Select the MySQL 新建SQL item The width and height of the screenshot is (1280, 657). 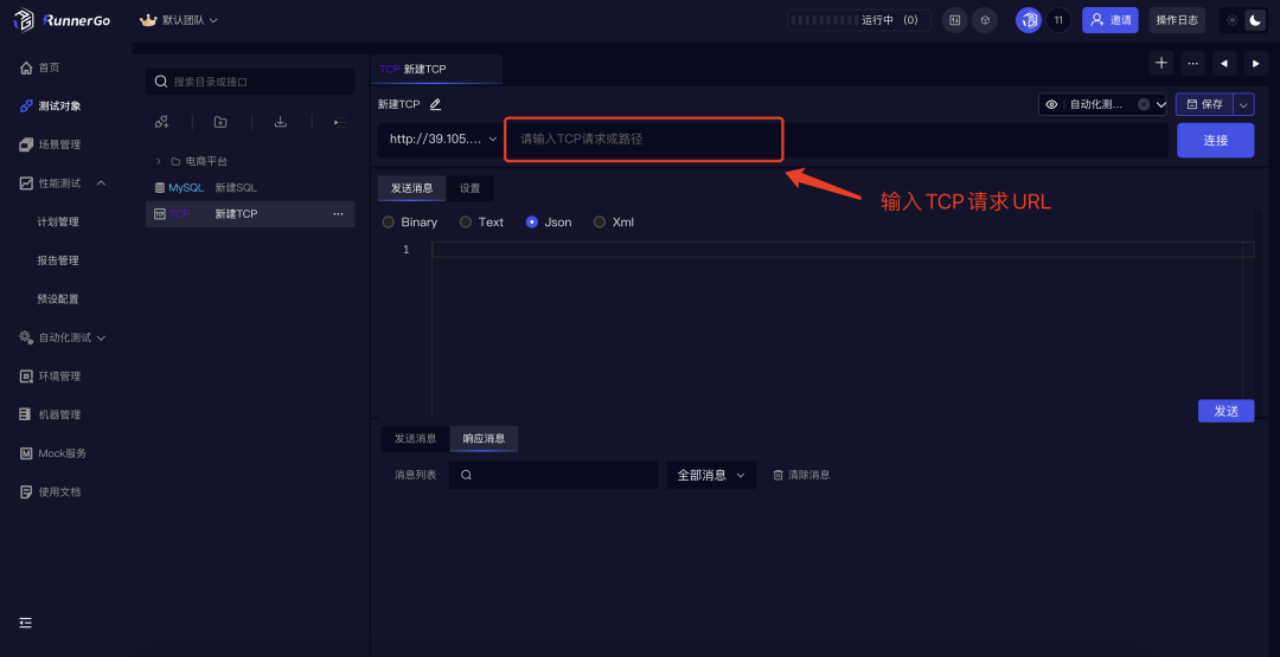tap(250, 188)
